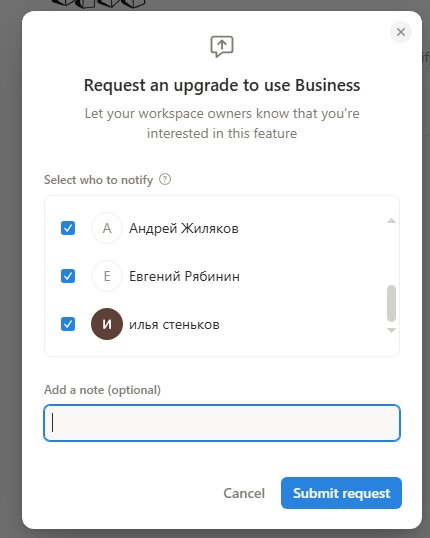Uncheck илья стеньков checkbox
Screen dimensions: 430x538
(68, 324)
